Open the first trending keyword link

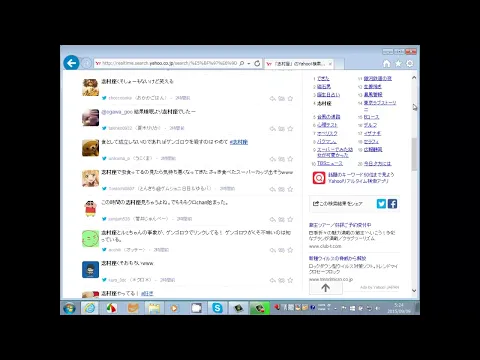pos(323,78)
